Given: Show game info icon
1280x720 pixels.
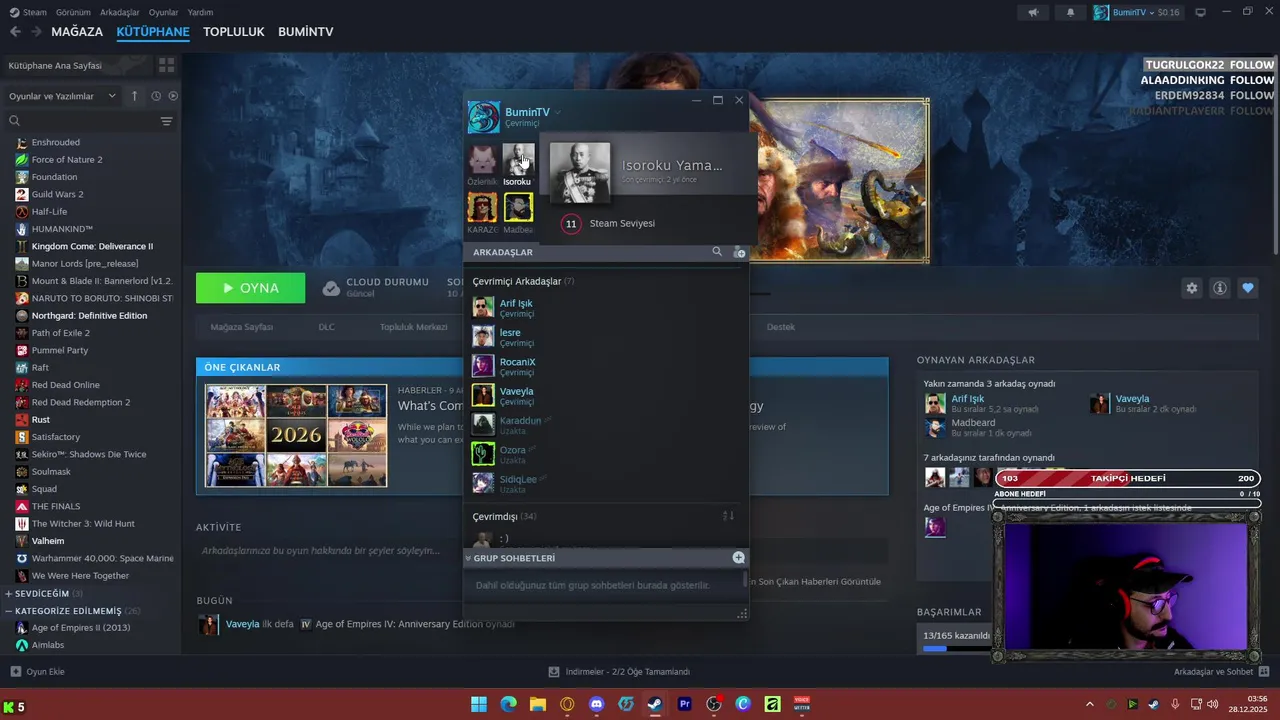Looking at the screenshot, I should (1220, 288).
